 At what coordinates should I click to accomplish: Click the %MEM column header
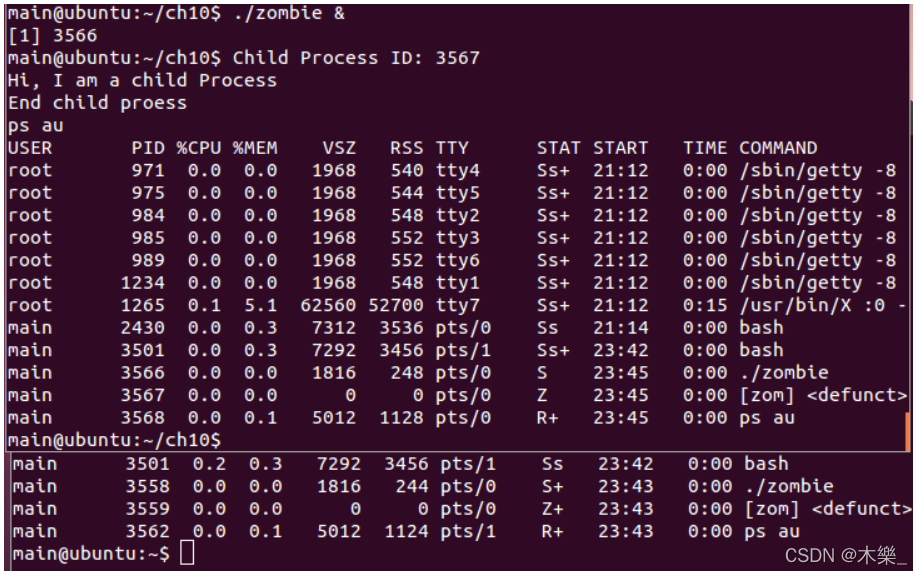point(255,148)
